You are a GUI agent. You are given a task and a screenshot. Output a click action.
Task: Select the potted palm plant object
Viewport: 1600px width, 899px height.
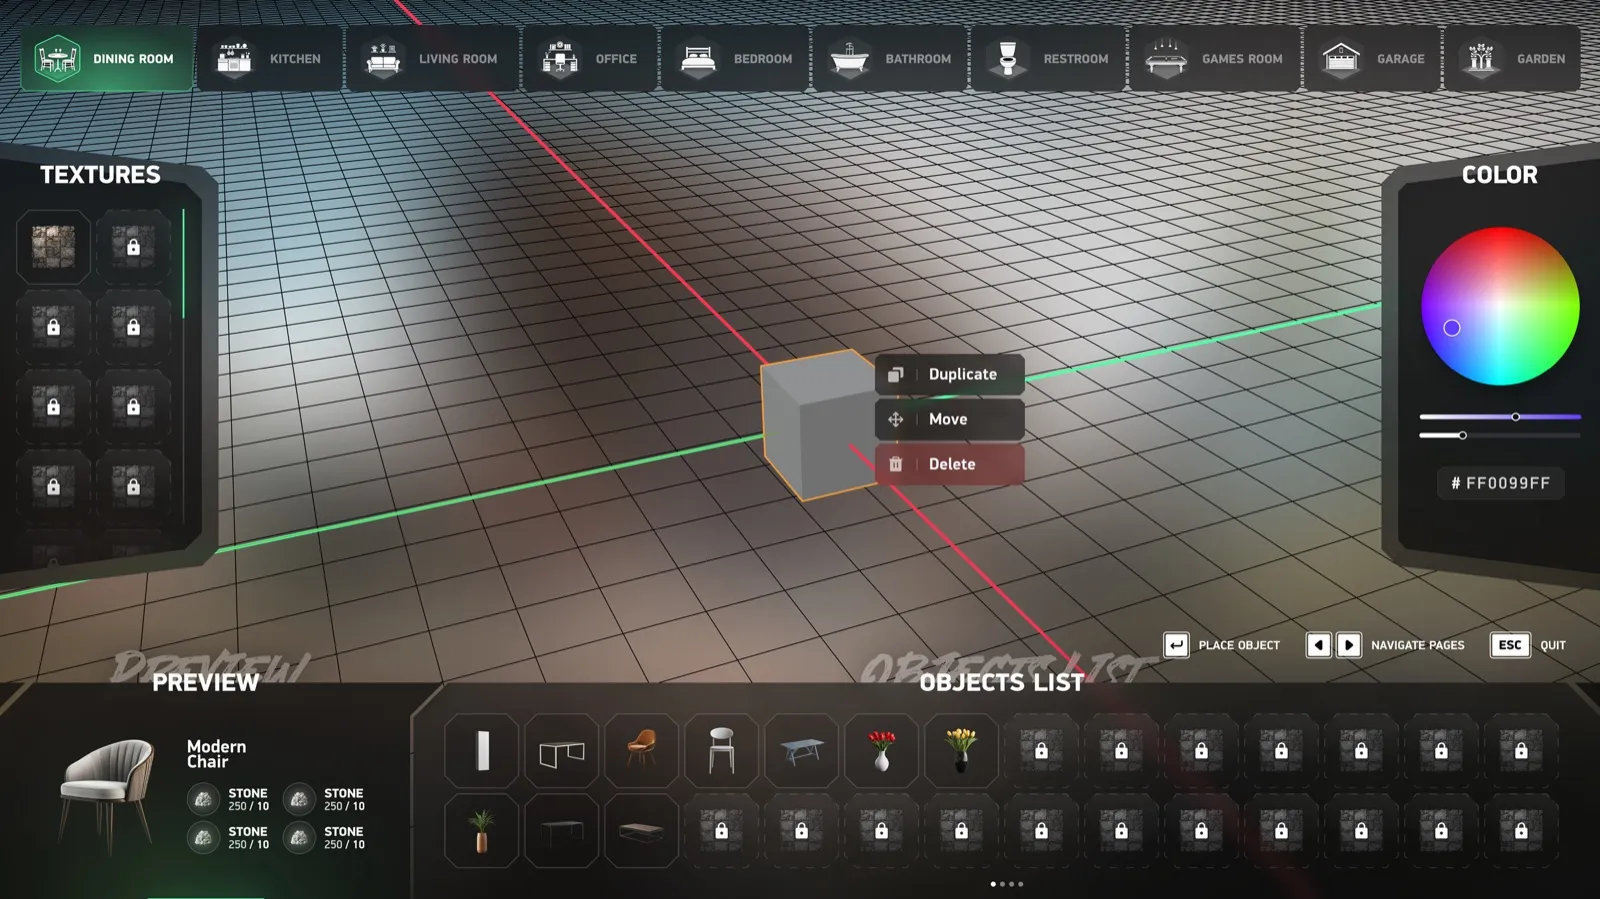482,830
